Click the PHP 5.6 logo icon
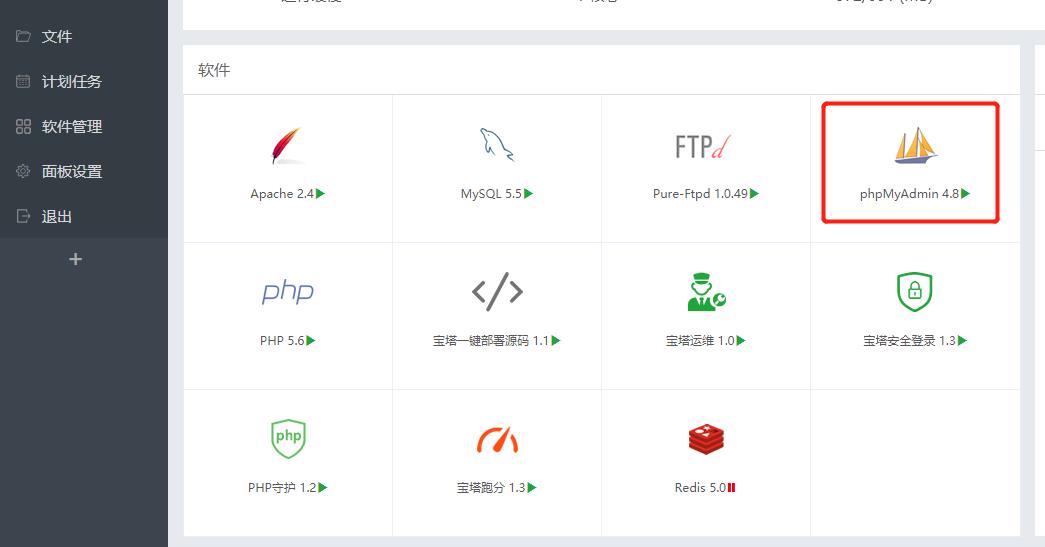This screenshot has height=547, width=1045. 287,292
